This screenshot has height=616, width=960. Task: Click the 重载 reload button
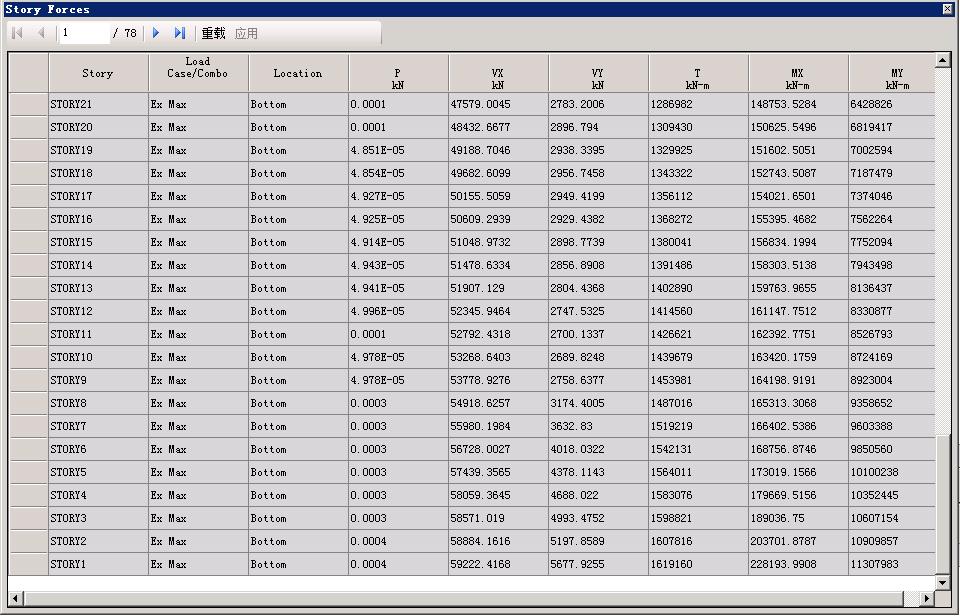pyautogui.click(x=213, y=33)
